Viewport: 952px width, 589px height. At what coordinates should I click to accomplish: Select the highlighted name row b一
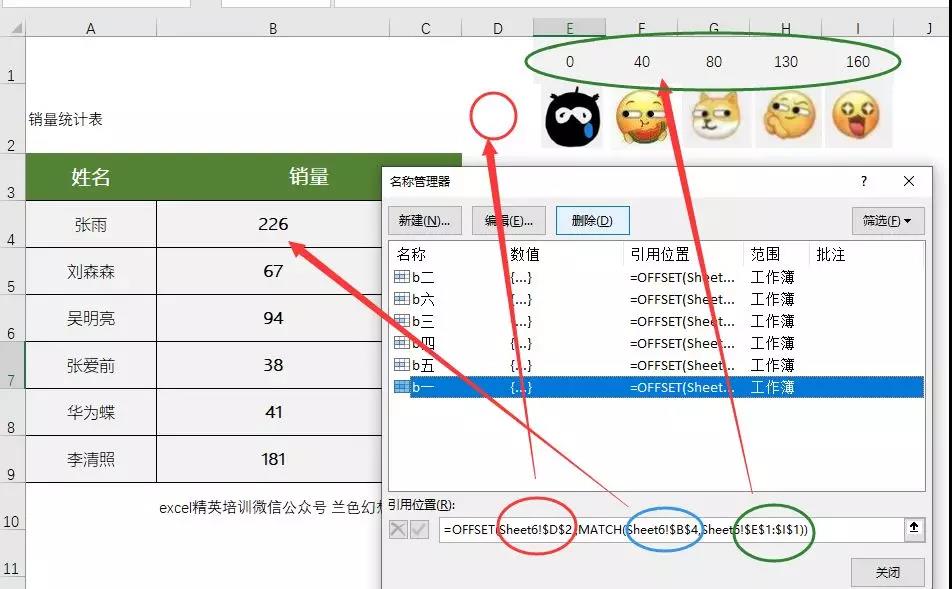pyautogui.click(x=657, y=387)
